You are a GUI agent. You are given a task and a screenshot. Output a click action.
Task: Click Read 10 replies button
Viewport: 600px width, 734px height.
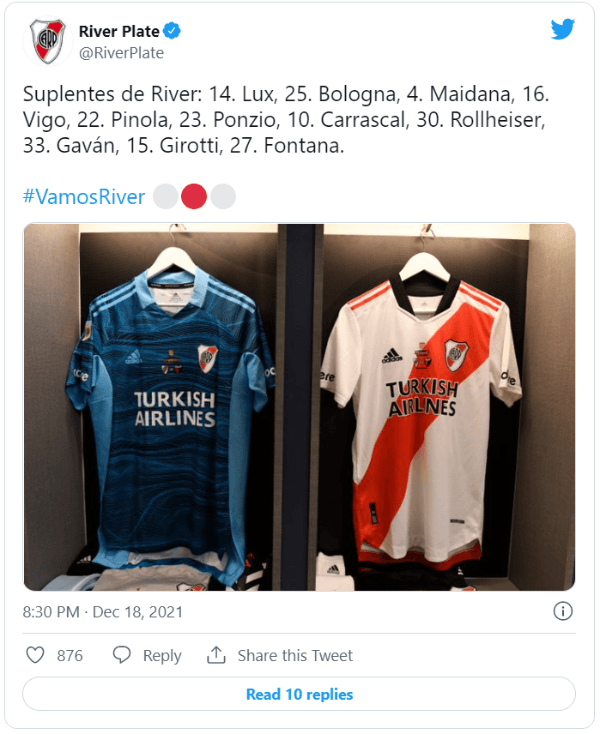click(x=299, y=694)
